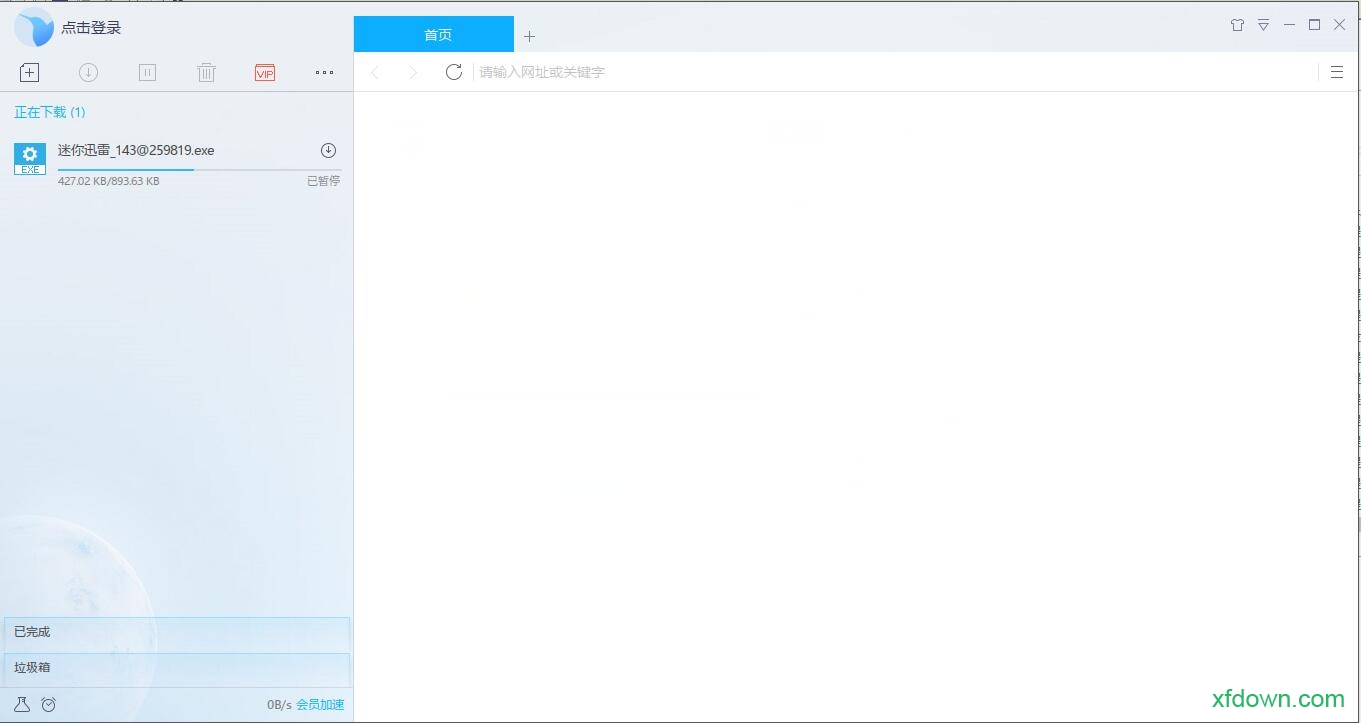Resume download using arrow beside 迷你迅雷 file
This screenshot has width=1361, height=723.
coord(328,150)
